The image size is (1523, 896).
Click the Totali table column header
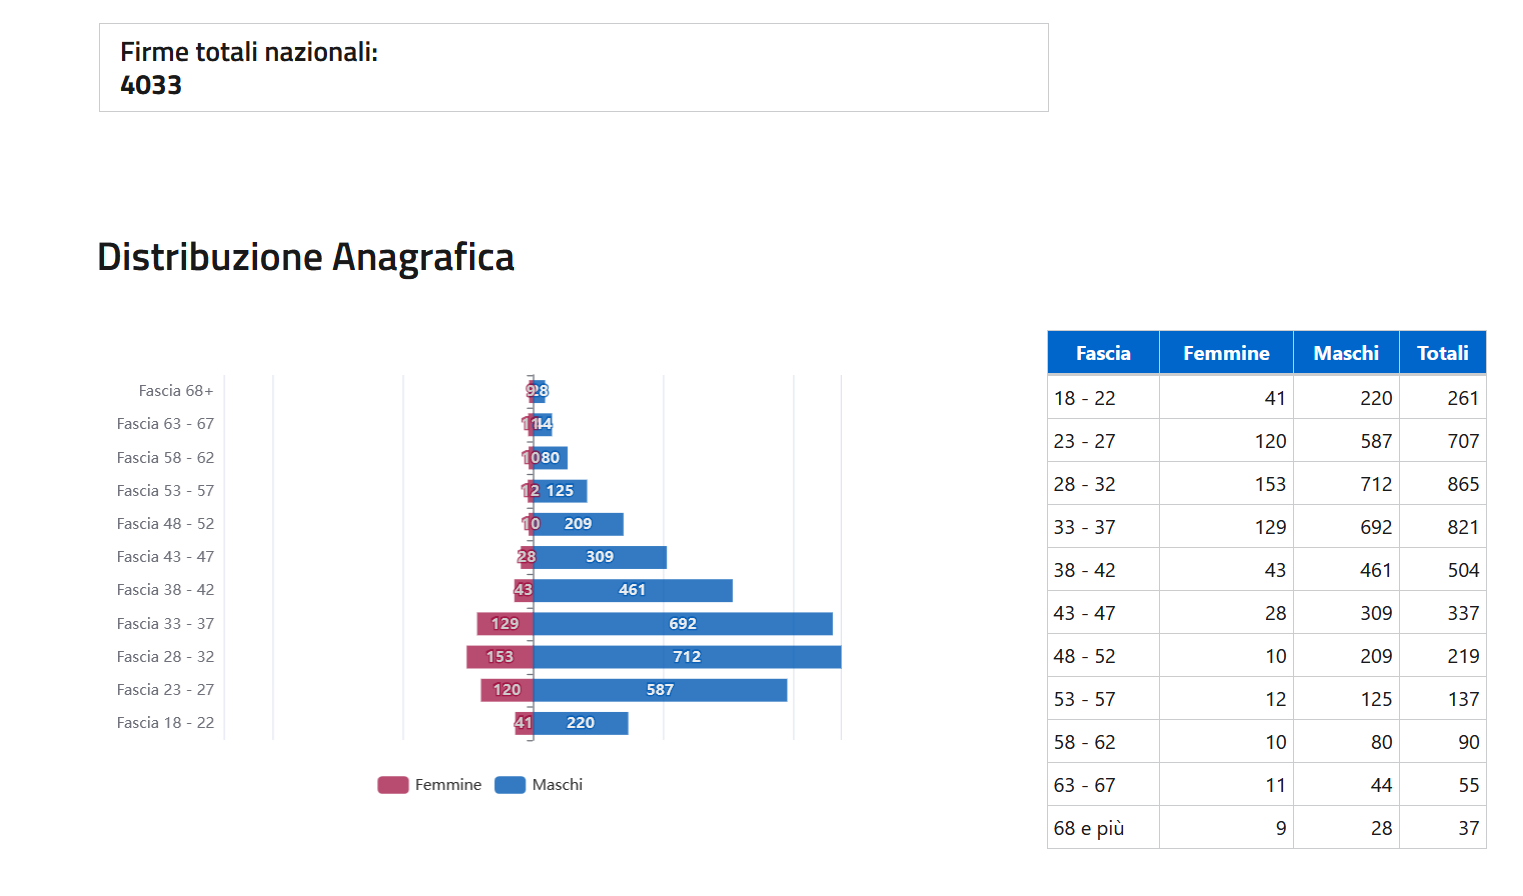click(x=1442, y=353)
